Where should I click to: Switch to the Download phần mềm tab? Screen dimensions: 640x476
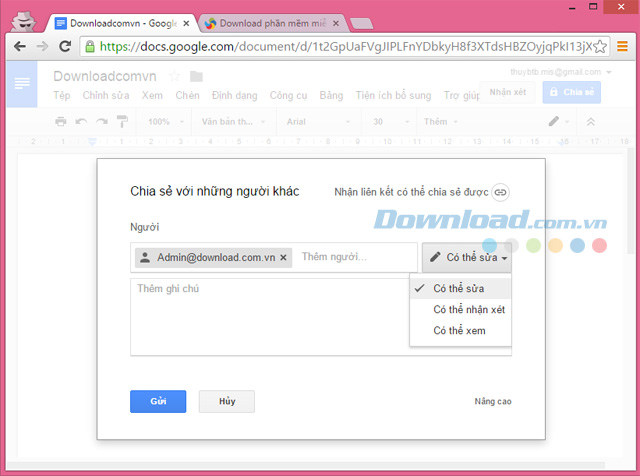[x=272, y=23]
